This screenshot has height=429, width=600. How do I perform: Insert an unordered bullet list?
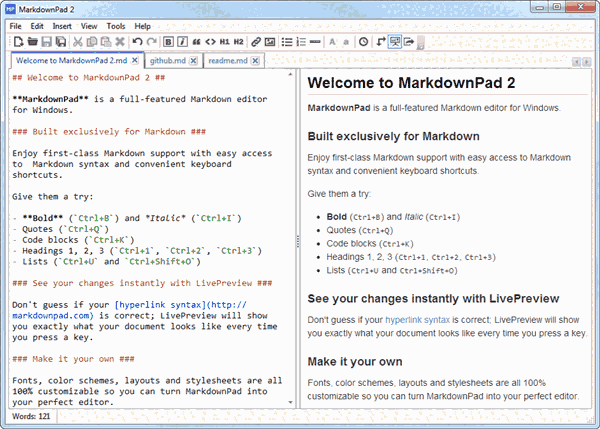pos(287,41)
